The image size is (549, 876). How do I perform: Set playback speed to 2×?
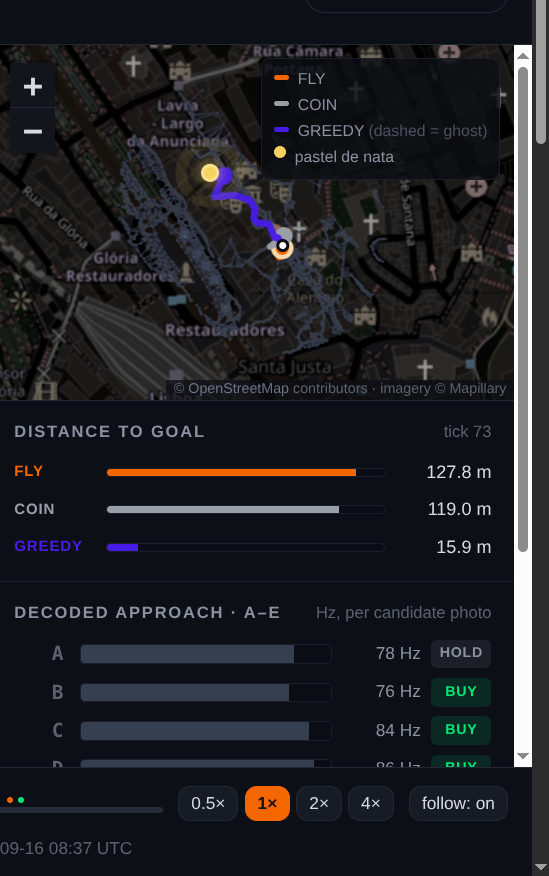319,803
